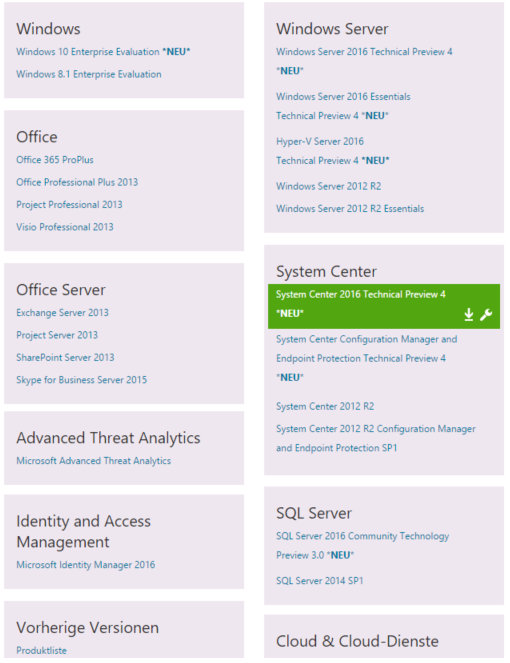Viewport: 510px width, 663px height.
Task: Click the Office Server heading
Action: [61, 290]
